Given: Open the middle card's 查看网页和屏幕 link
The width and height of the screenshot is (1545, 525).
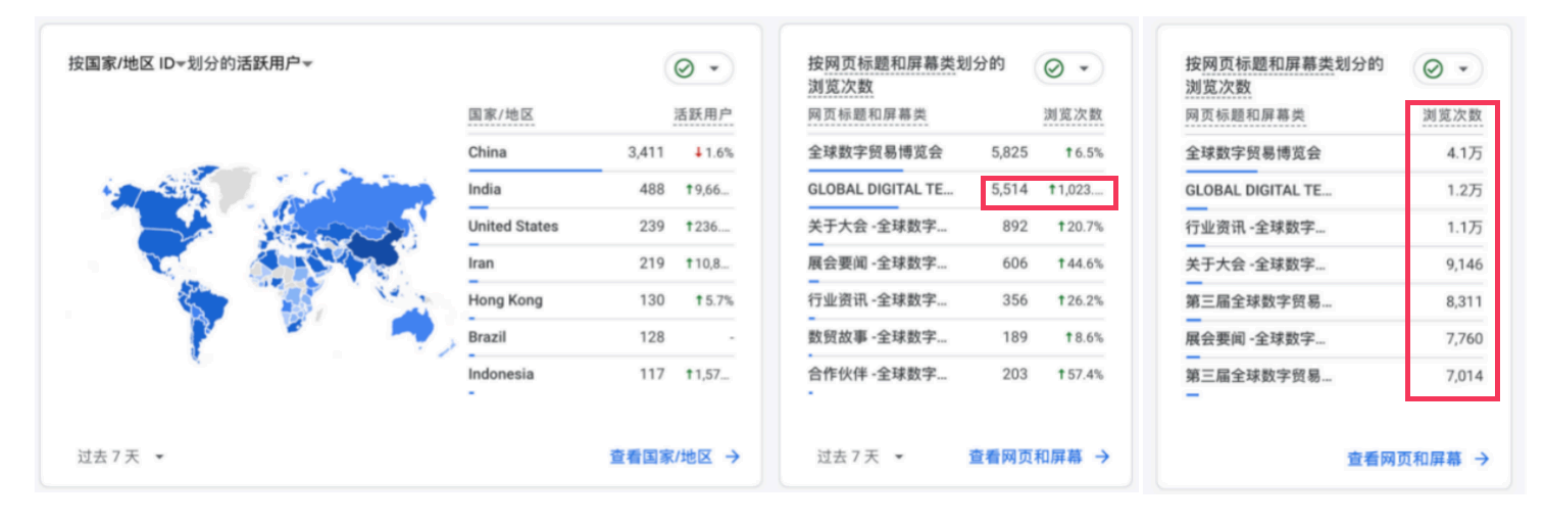Looking at the screenshot, I should (1025, 457).
